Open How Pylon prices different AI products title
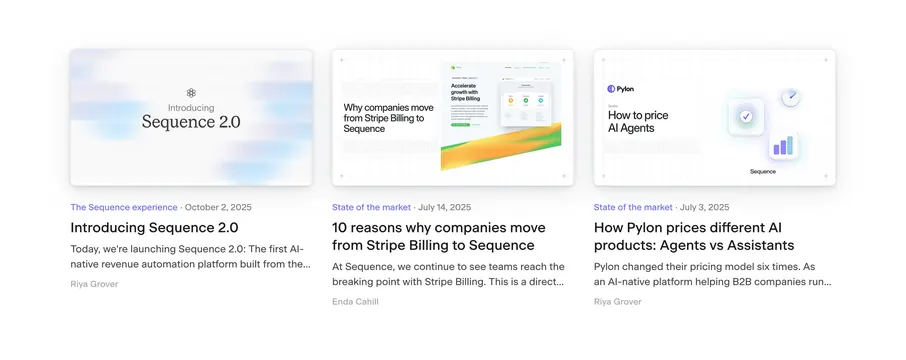The width and height of the screenshot is (906, 360). click(694, 236)
